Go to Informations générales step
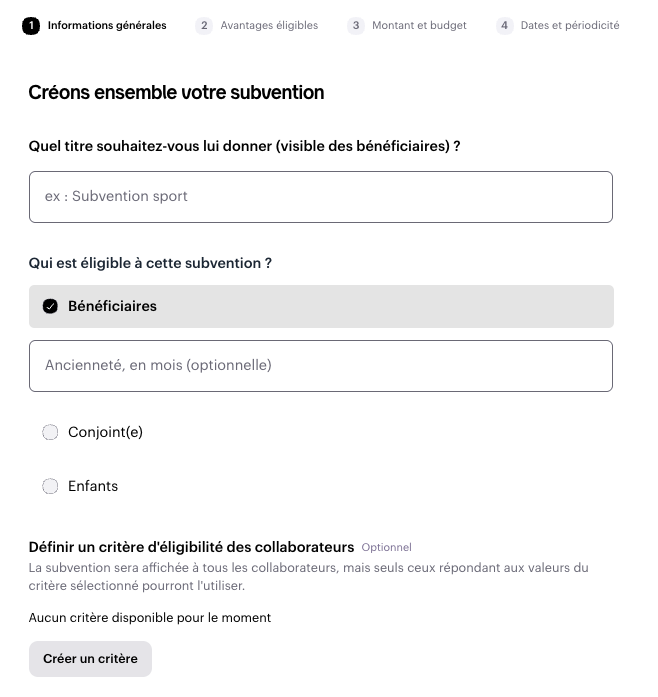This screenshot has width=658, height=697. coord(107,25)
